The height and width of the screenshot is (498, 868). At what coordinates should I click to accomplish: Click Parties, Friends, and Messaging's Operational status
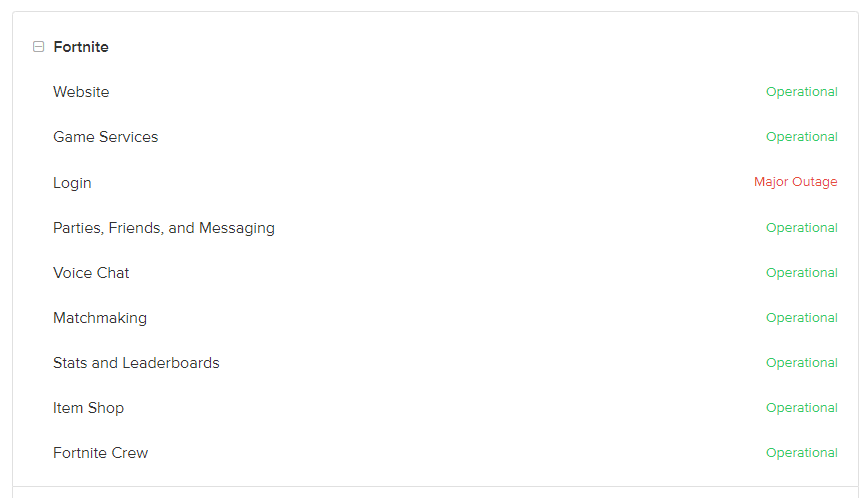pos(801,228)
